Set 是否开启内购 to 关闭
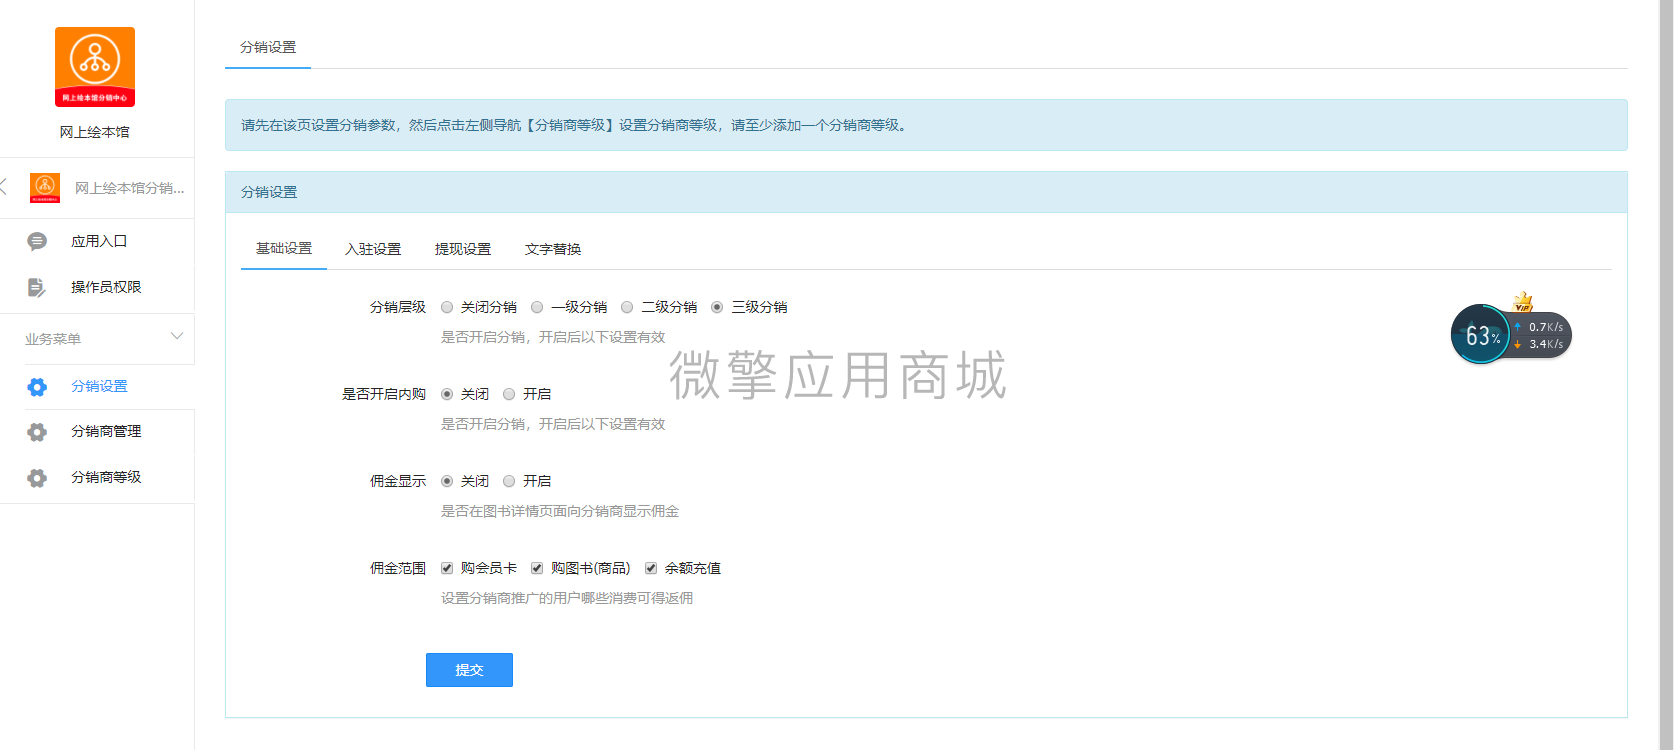This screenshot has width=1674, height=750. pos(447,394)
